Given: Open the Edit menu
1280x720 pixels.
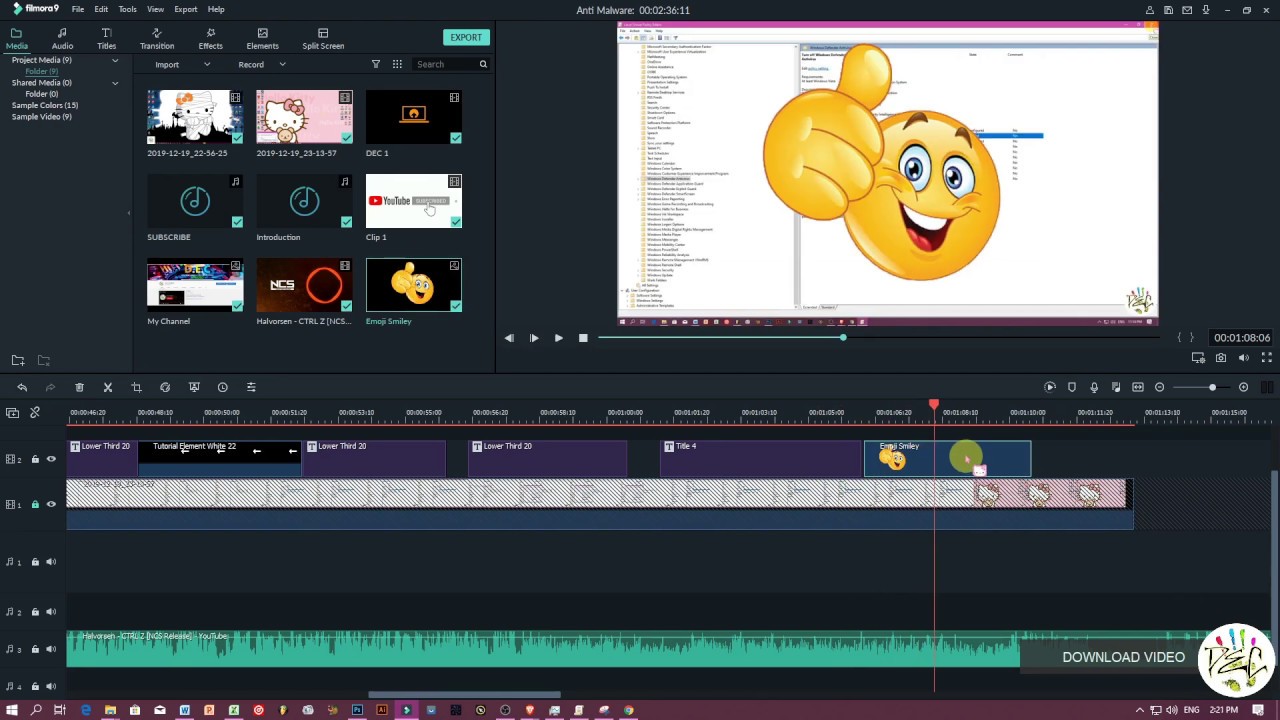Looking at the screenshot, I should [x=101, y=9].
